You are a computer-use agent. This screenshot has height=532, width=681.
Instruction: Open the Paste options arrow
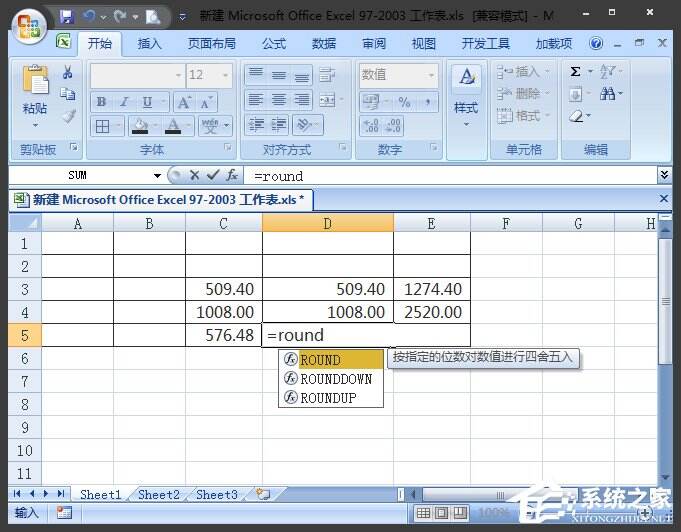(x=35, y=125)
